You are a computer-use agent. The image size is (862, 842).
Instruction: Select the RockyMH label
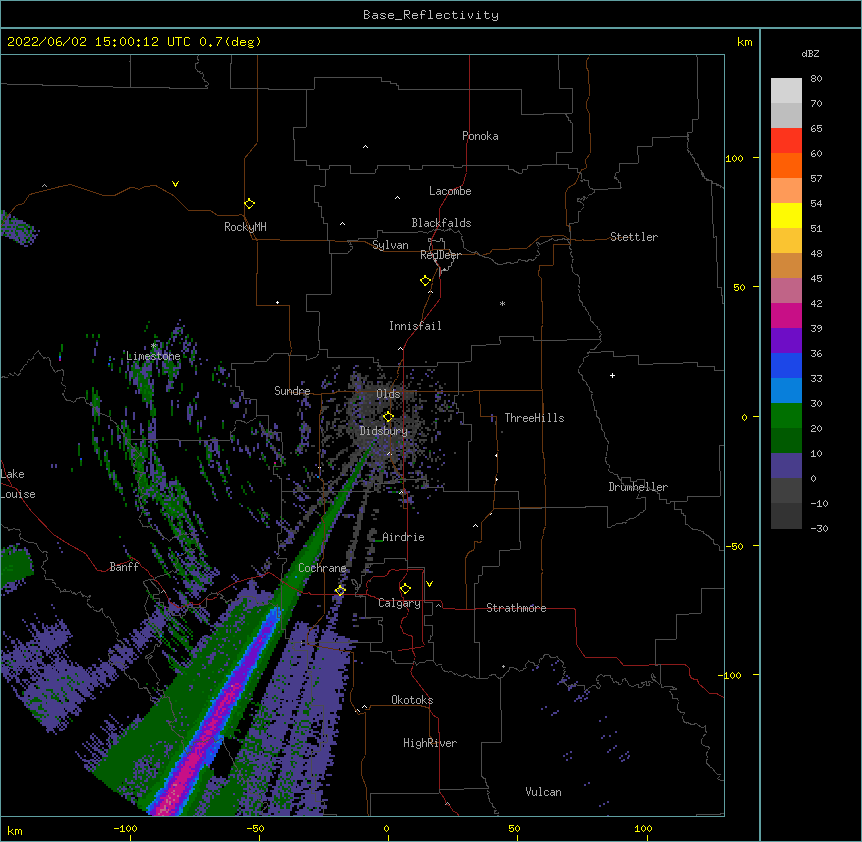click(245, 227)
